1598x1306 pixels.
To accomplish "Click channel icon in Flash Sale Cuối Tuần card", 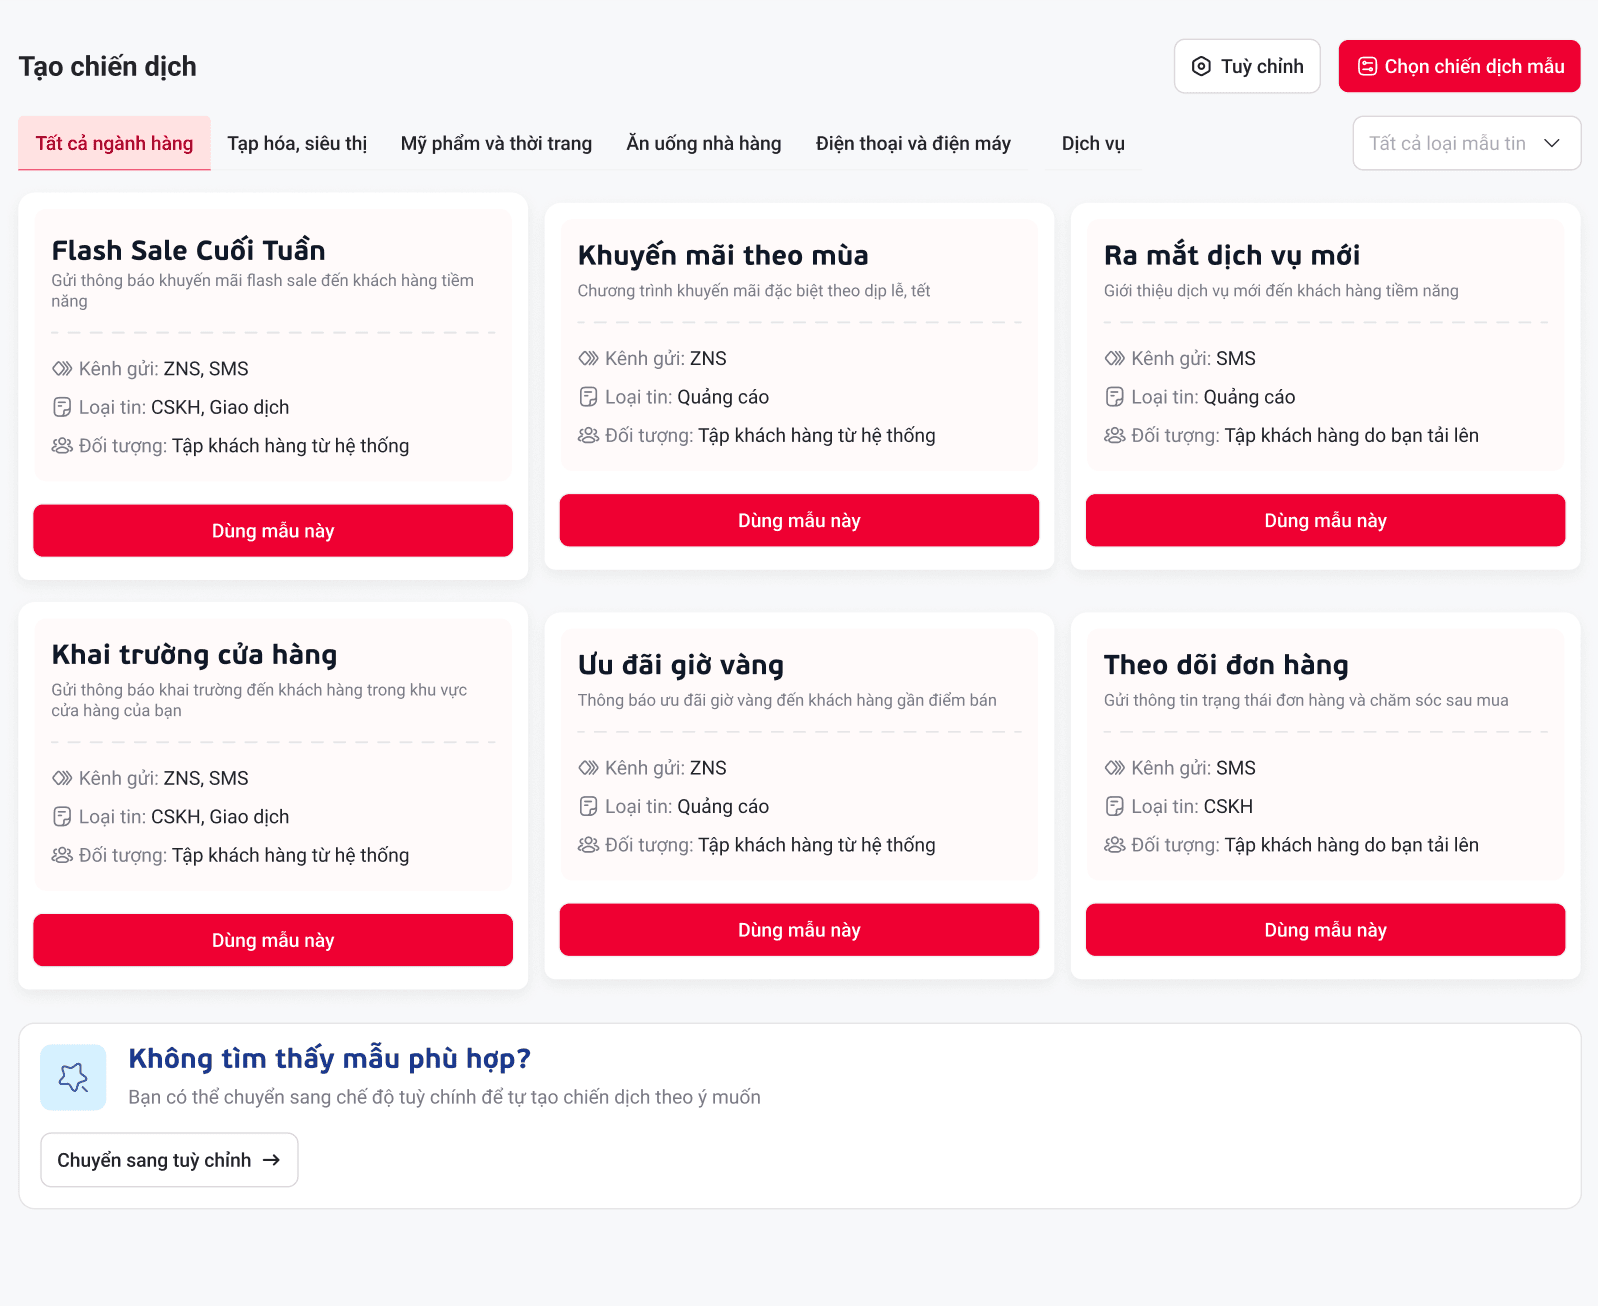I will coord(62,369).
